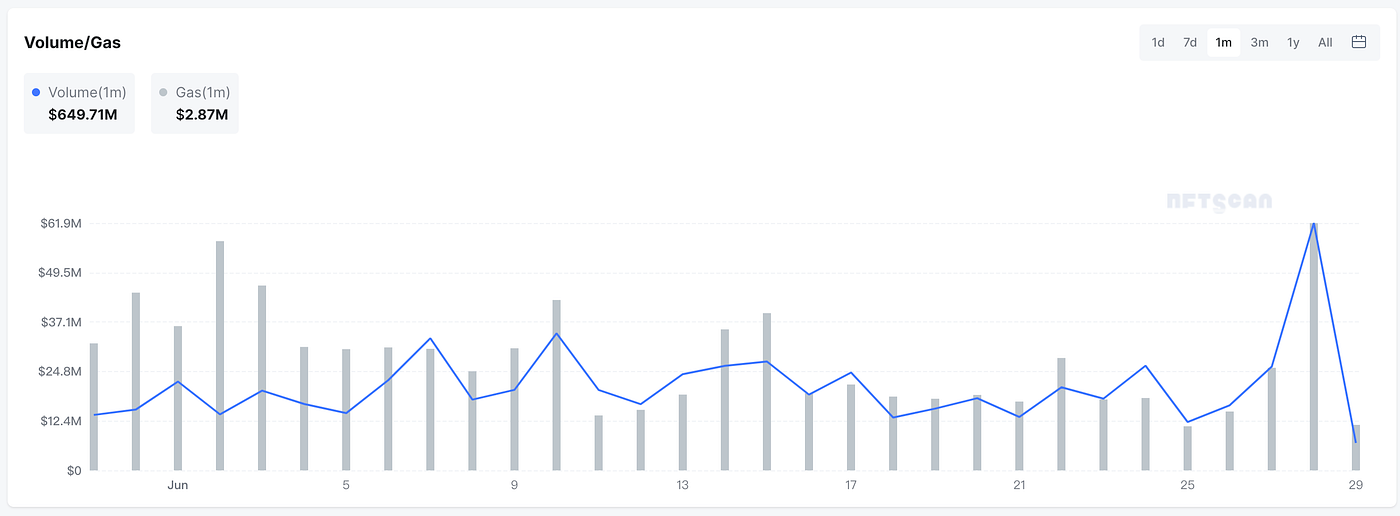Click the tallest gas bar near June 28
The height and width of the screenshot is (516, 1400).
[1314, 350]
